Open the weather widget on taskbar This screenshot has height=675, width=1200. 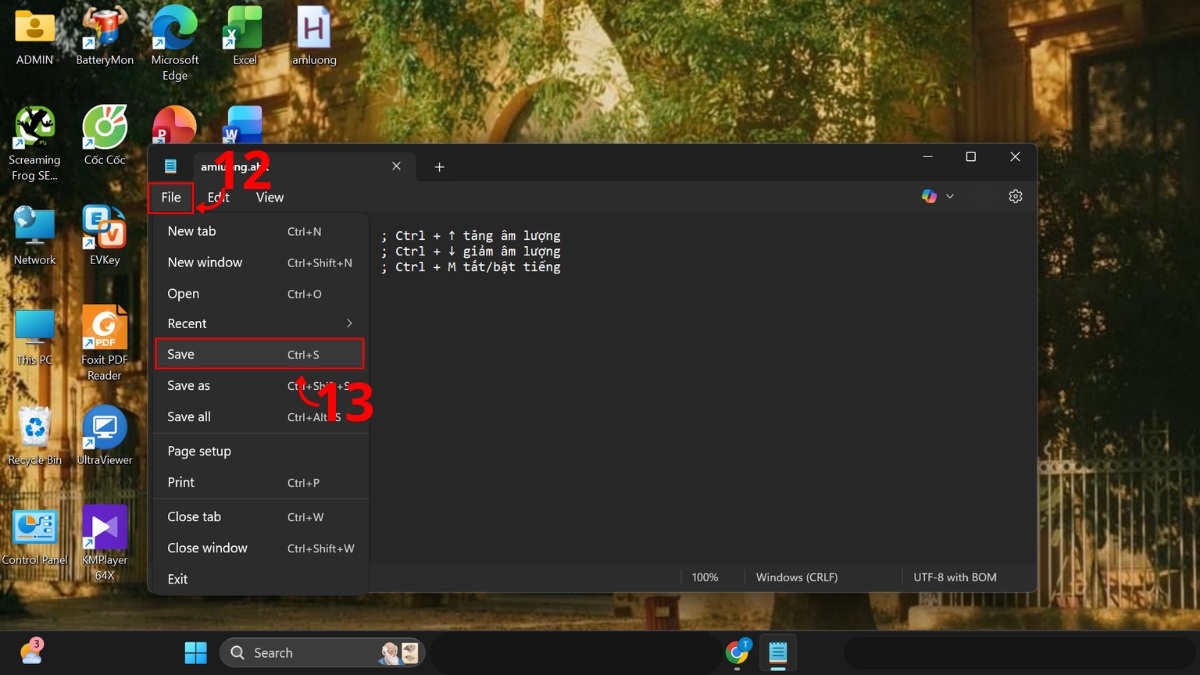(x=31, y=652)
